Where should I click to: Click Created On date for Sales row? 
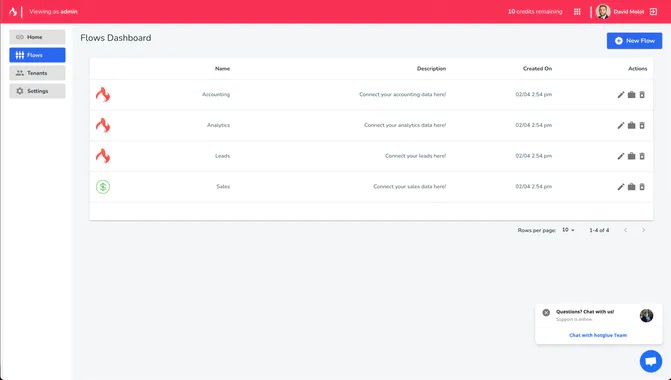(x=534, y=187)
